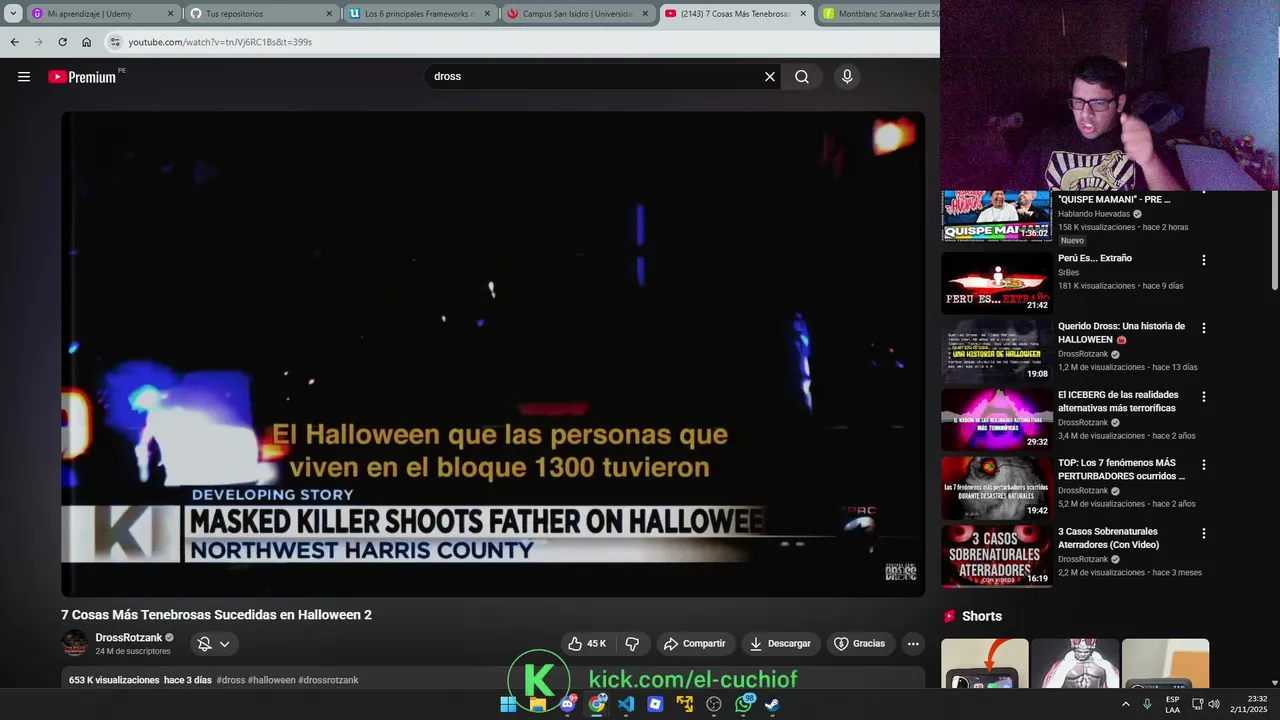The height and width of the screenshot is (720, 1280).
Task: View site information icon in address bar
Action: [x=115, y=42]
